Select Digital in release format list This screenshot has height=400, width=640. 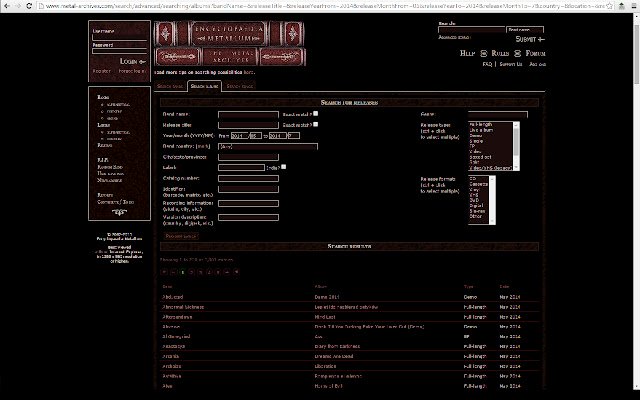point(476,205)
